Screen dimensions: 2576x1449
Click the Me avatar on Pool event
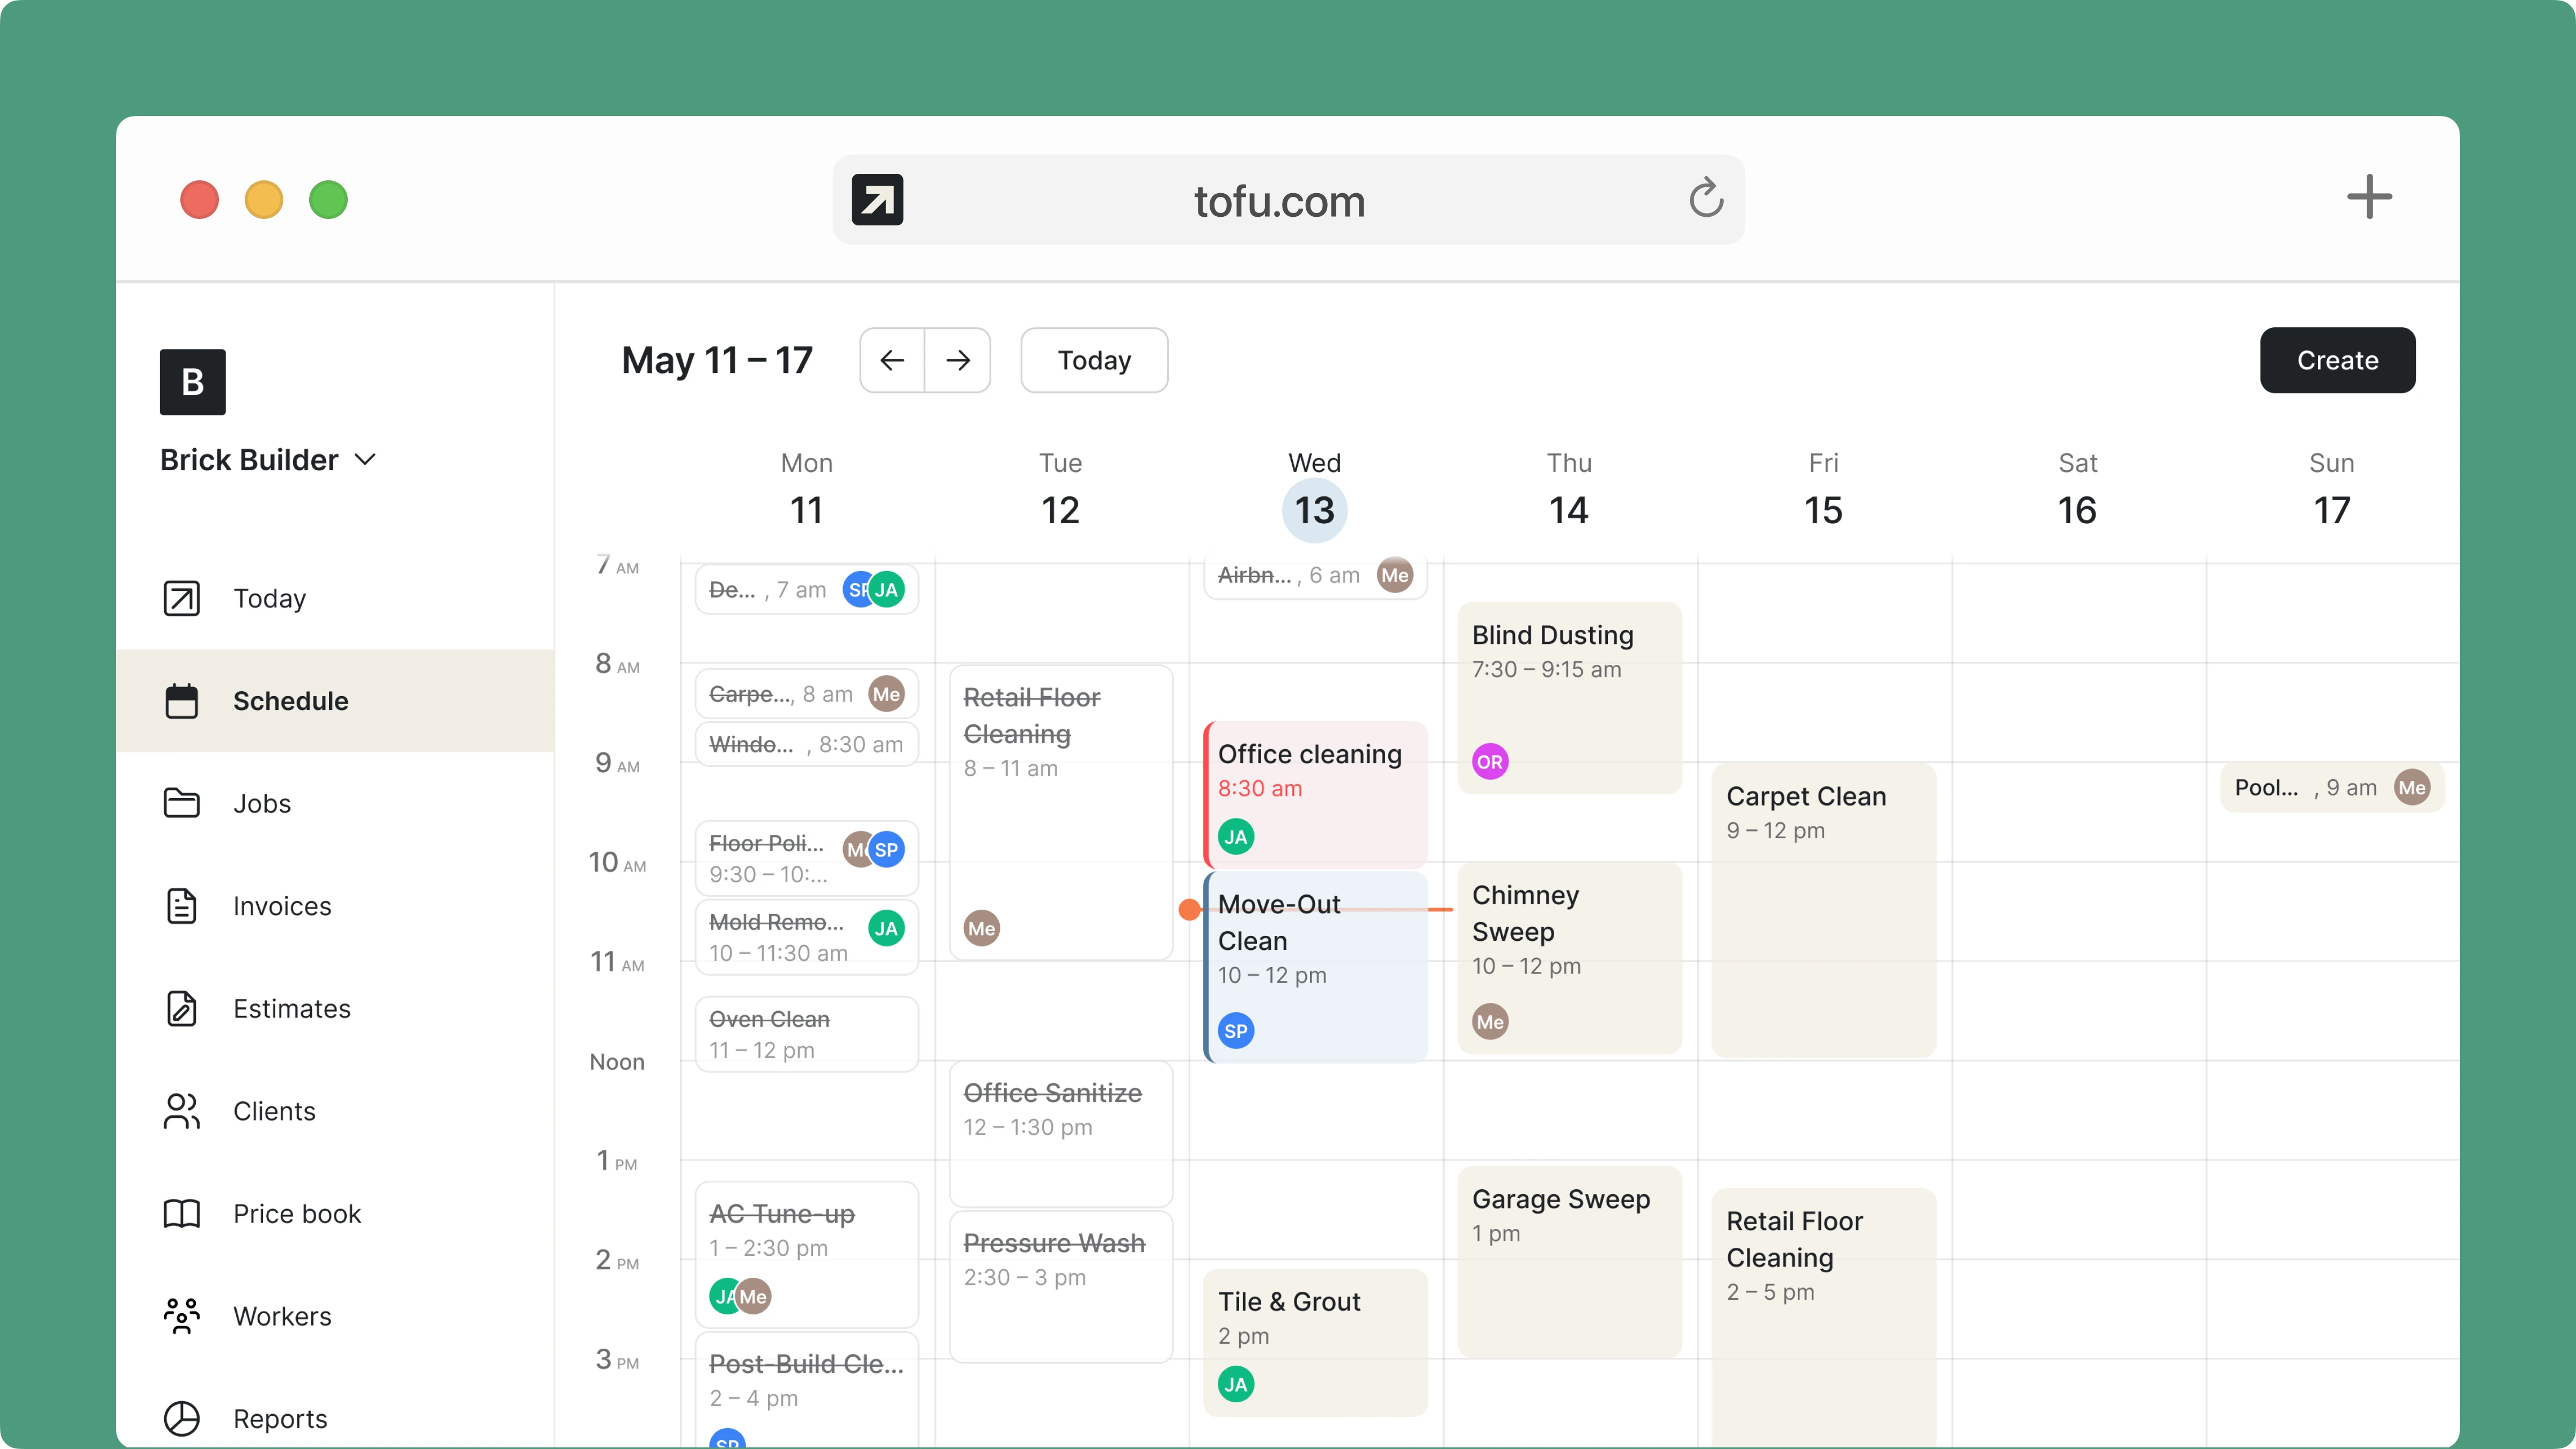(x=2412, y=788)
